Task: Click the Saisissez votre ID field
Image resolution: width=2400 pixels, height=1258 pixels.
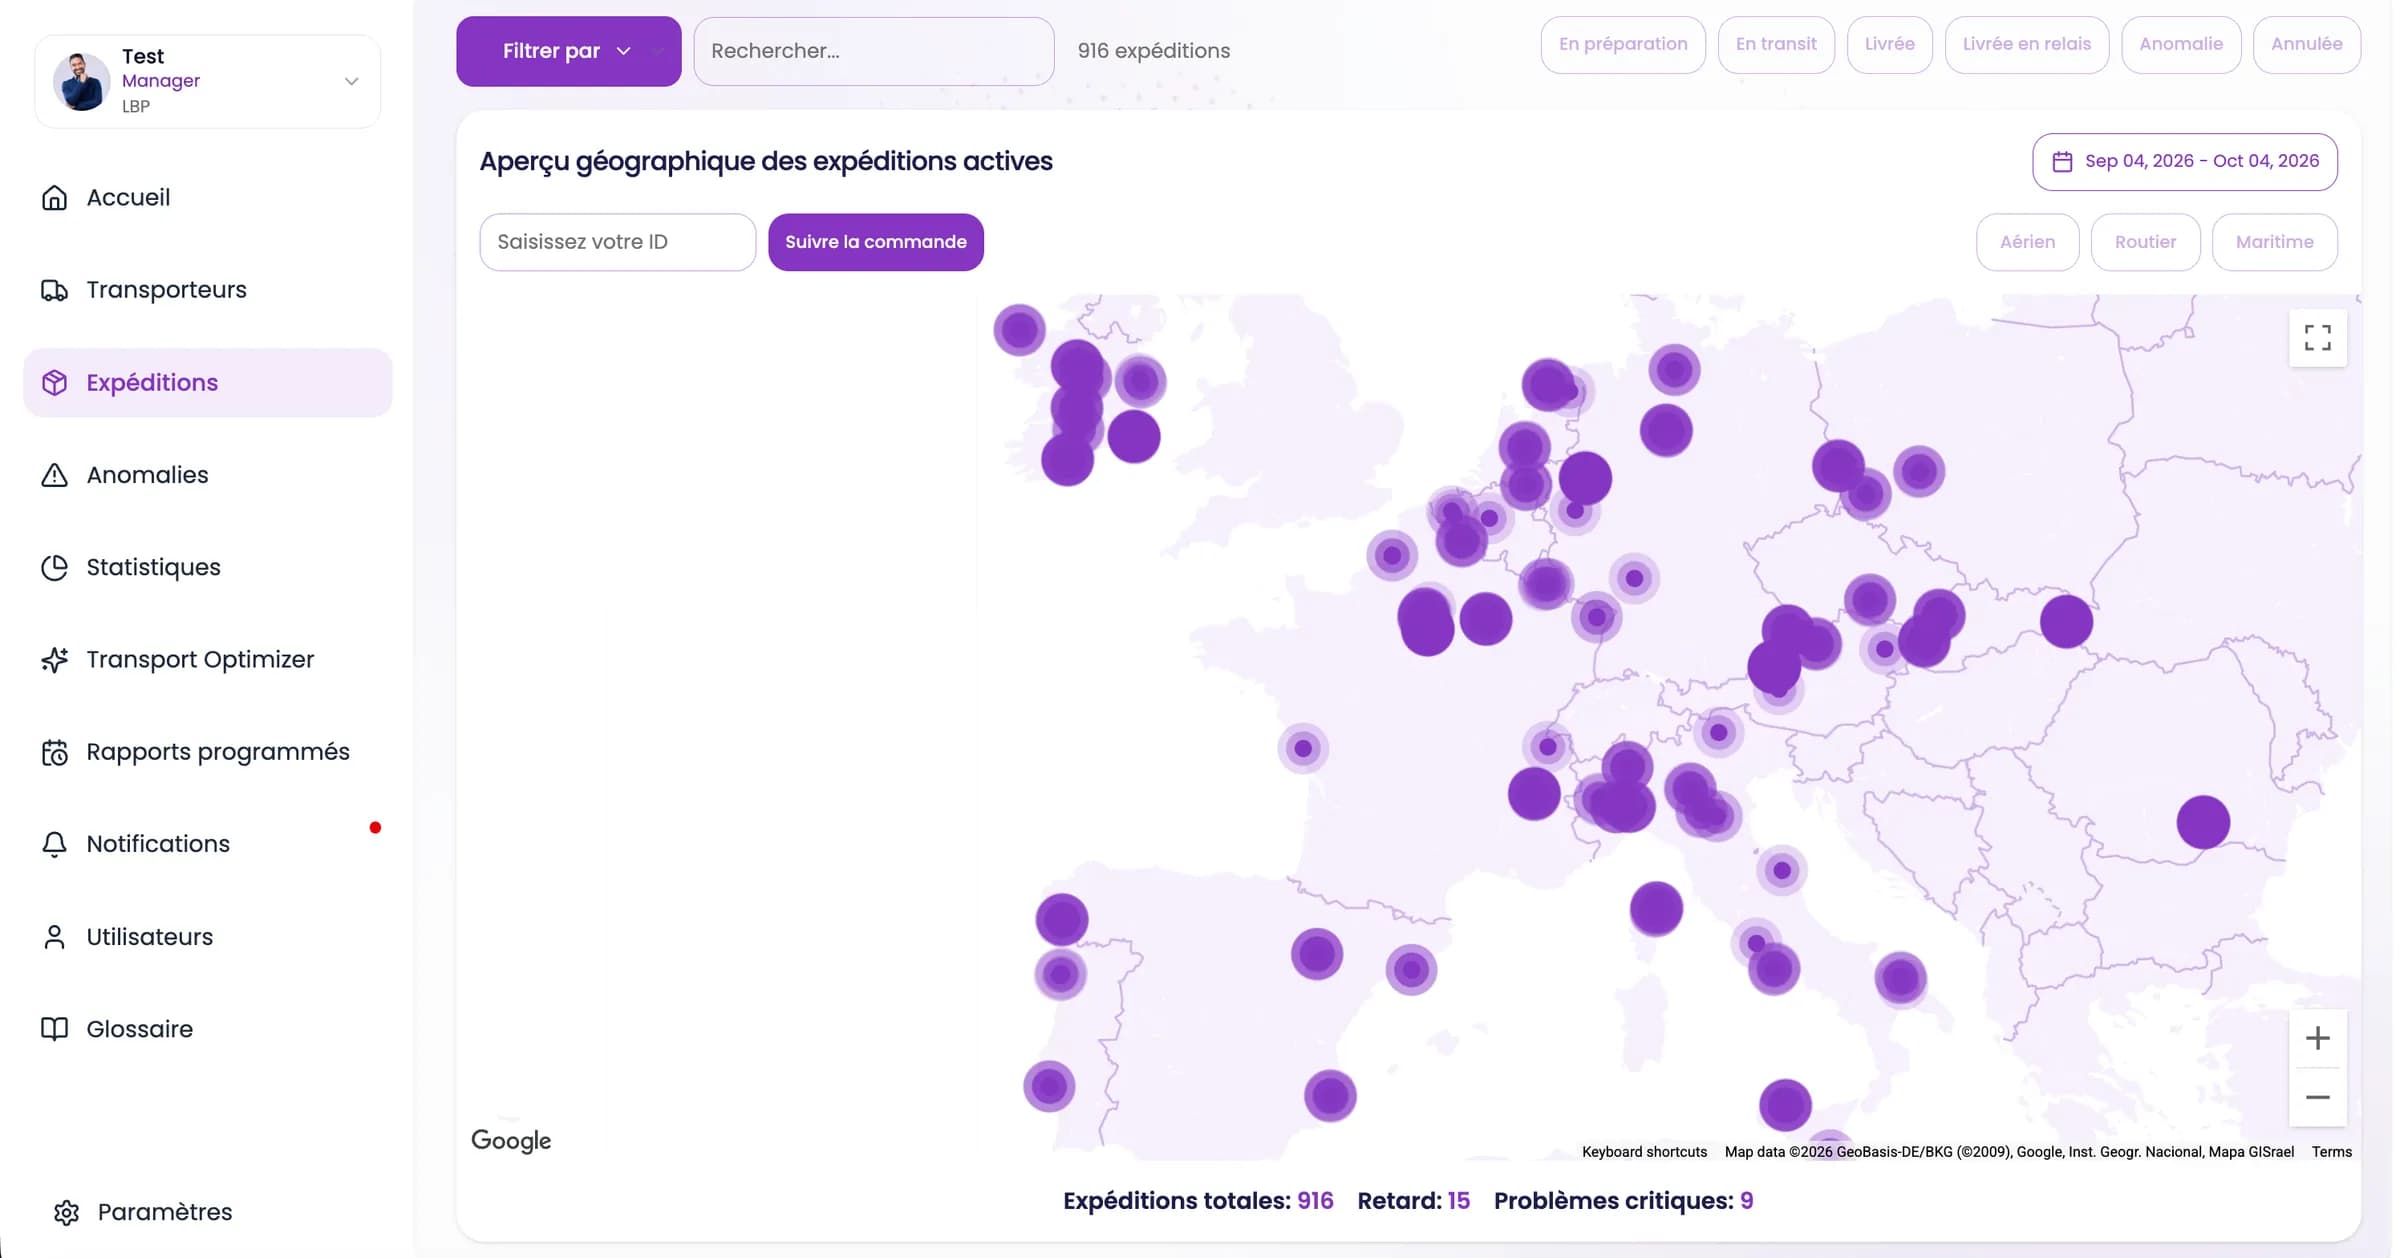Action: (617, 242)
